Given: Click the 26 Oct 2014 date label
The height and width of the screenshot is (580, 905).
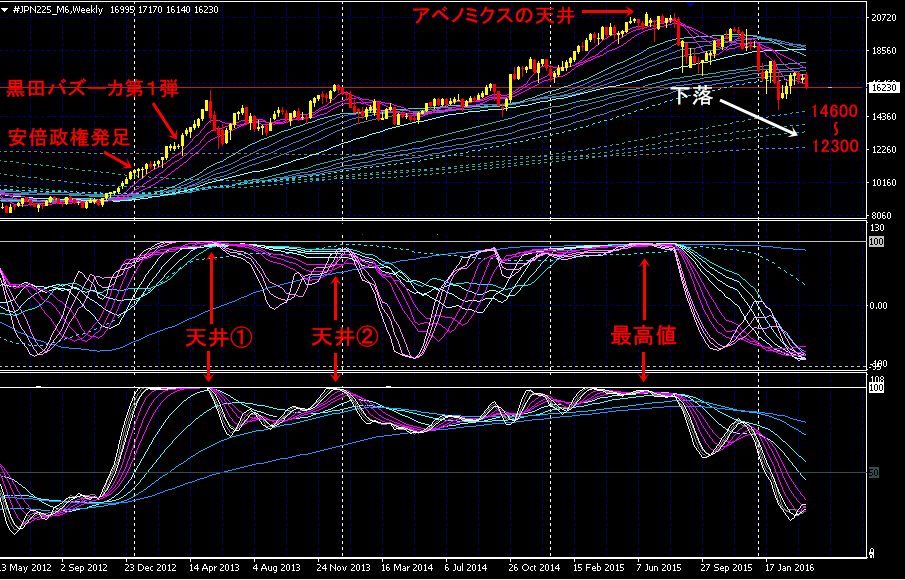Looking at the screenshot, I should 534,567.
